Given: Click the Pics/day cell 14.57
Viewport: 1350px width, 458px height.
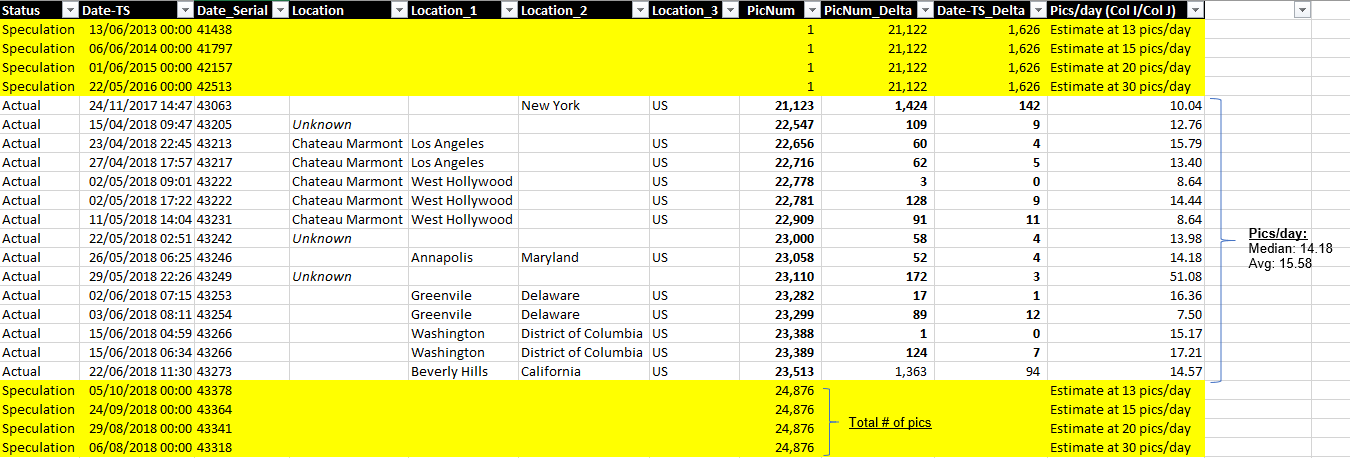Looking at the screenshot, I should click(x=1127, y=371).
